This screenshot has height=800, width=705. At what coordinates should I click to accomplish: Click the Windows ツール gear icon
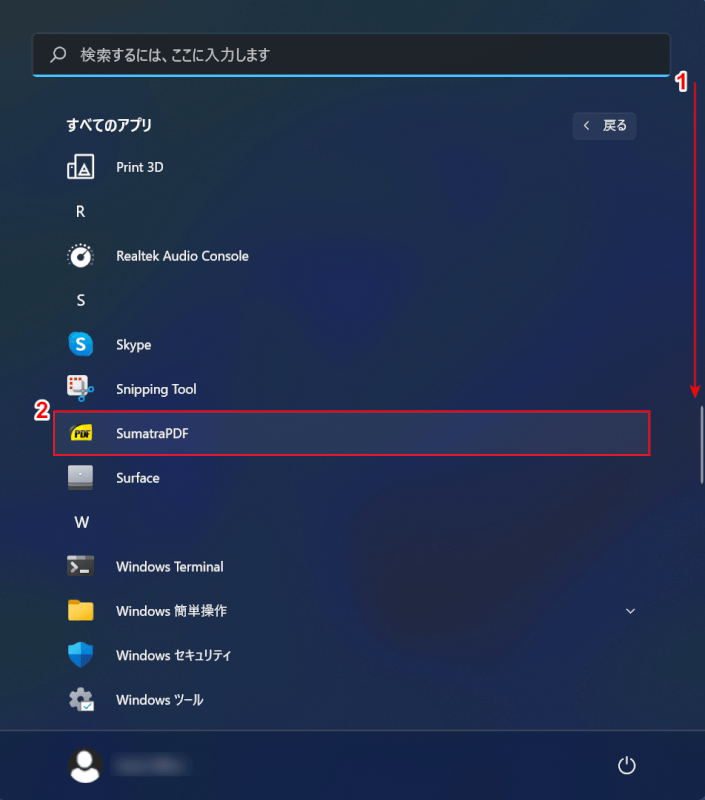coord(81,699)
